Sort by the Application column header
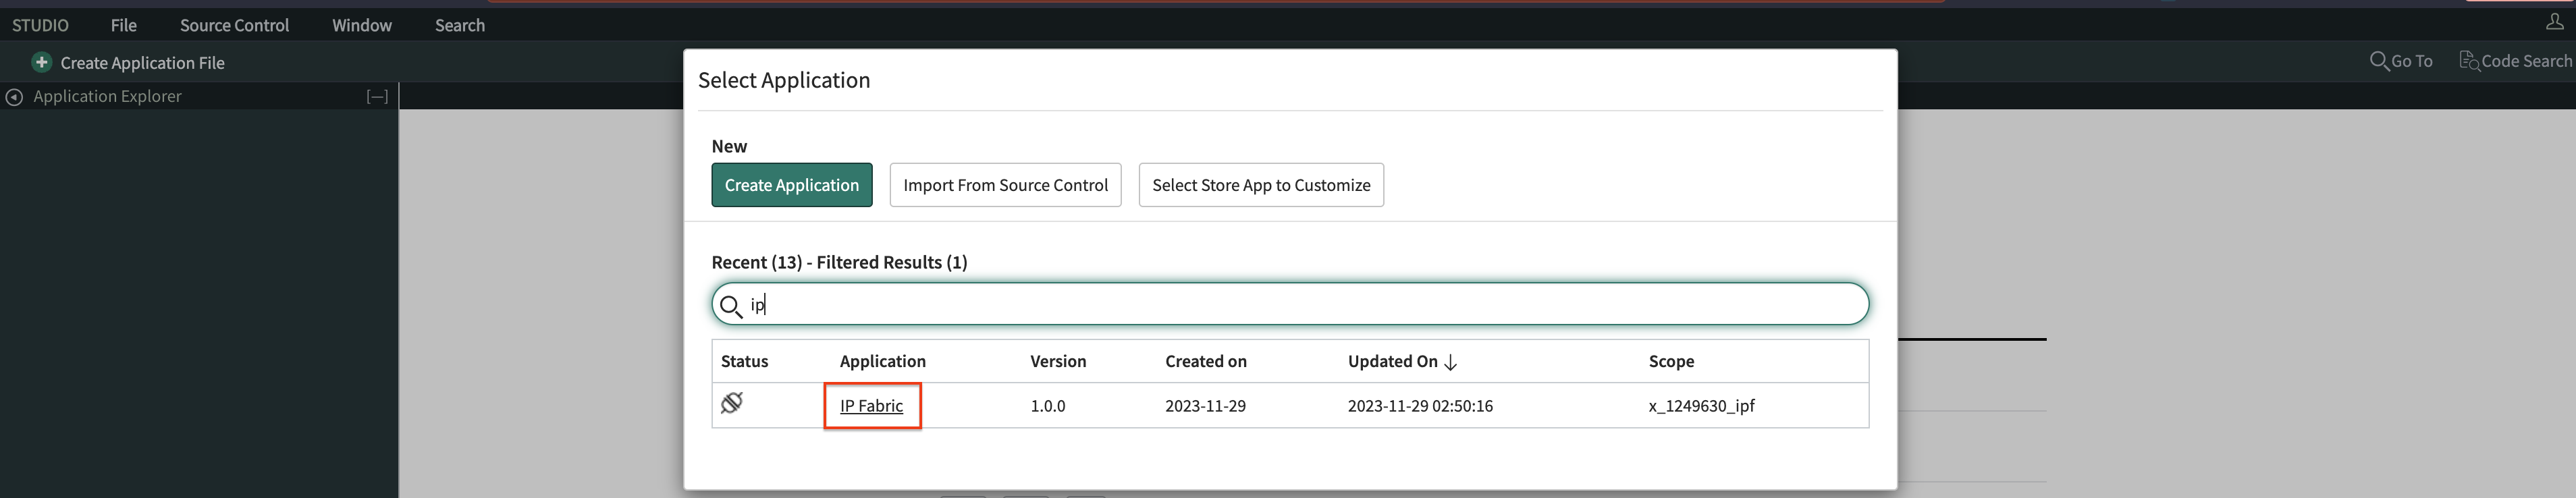 [882, 361]
